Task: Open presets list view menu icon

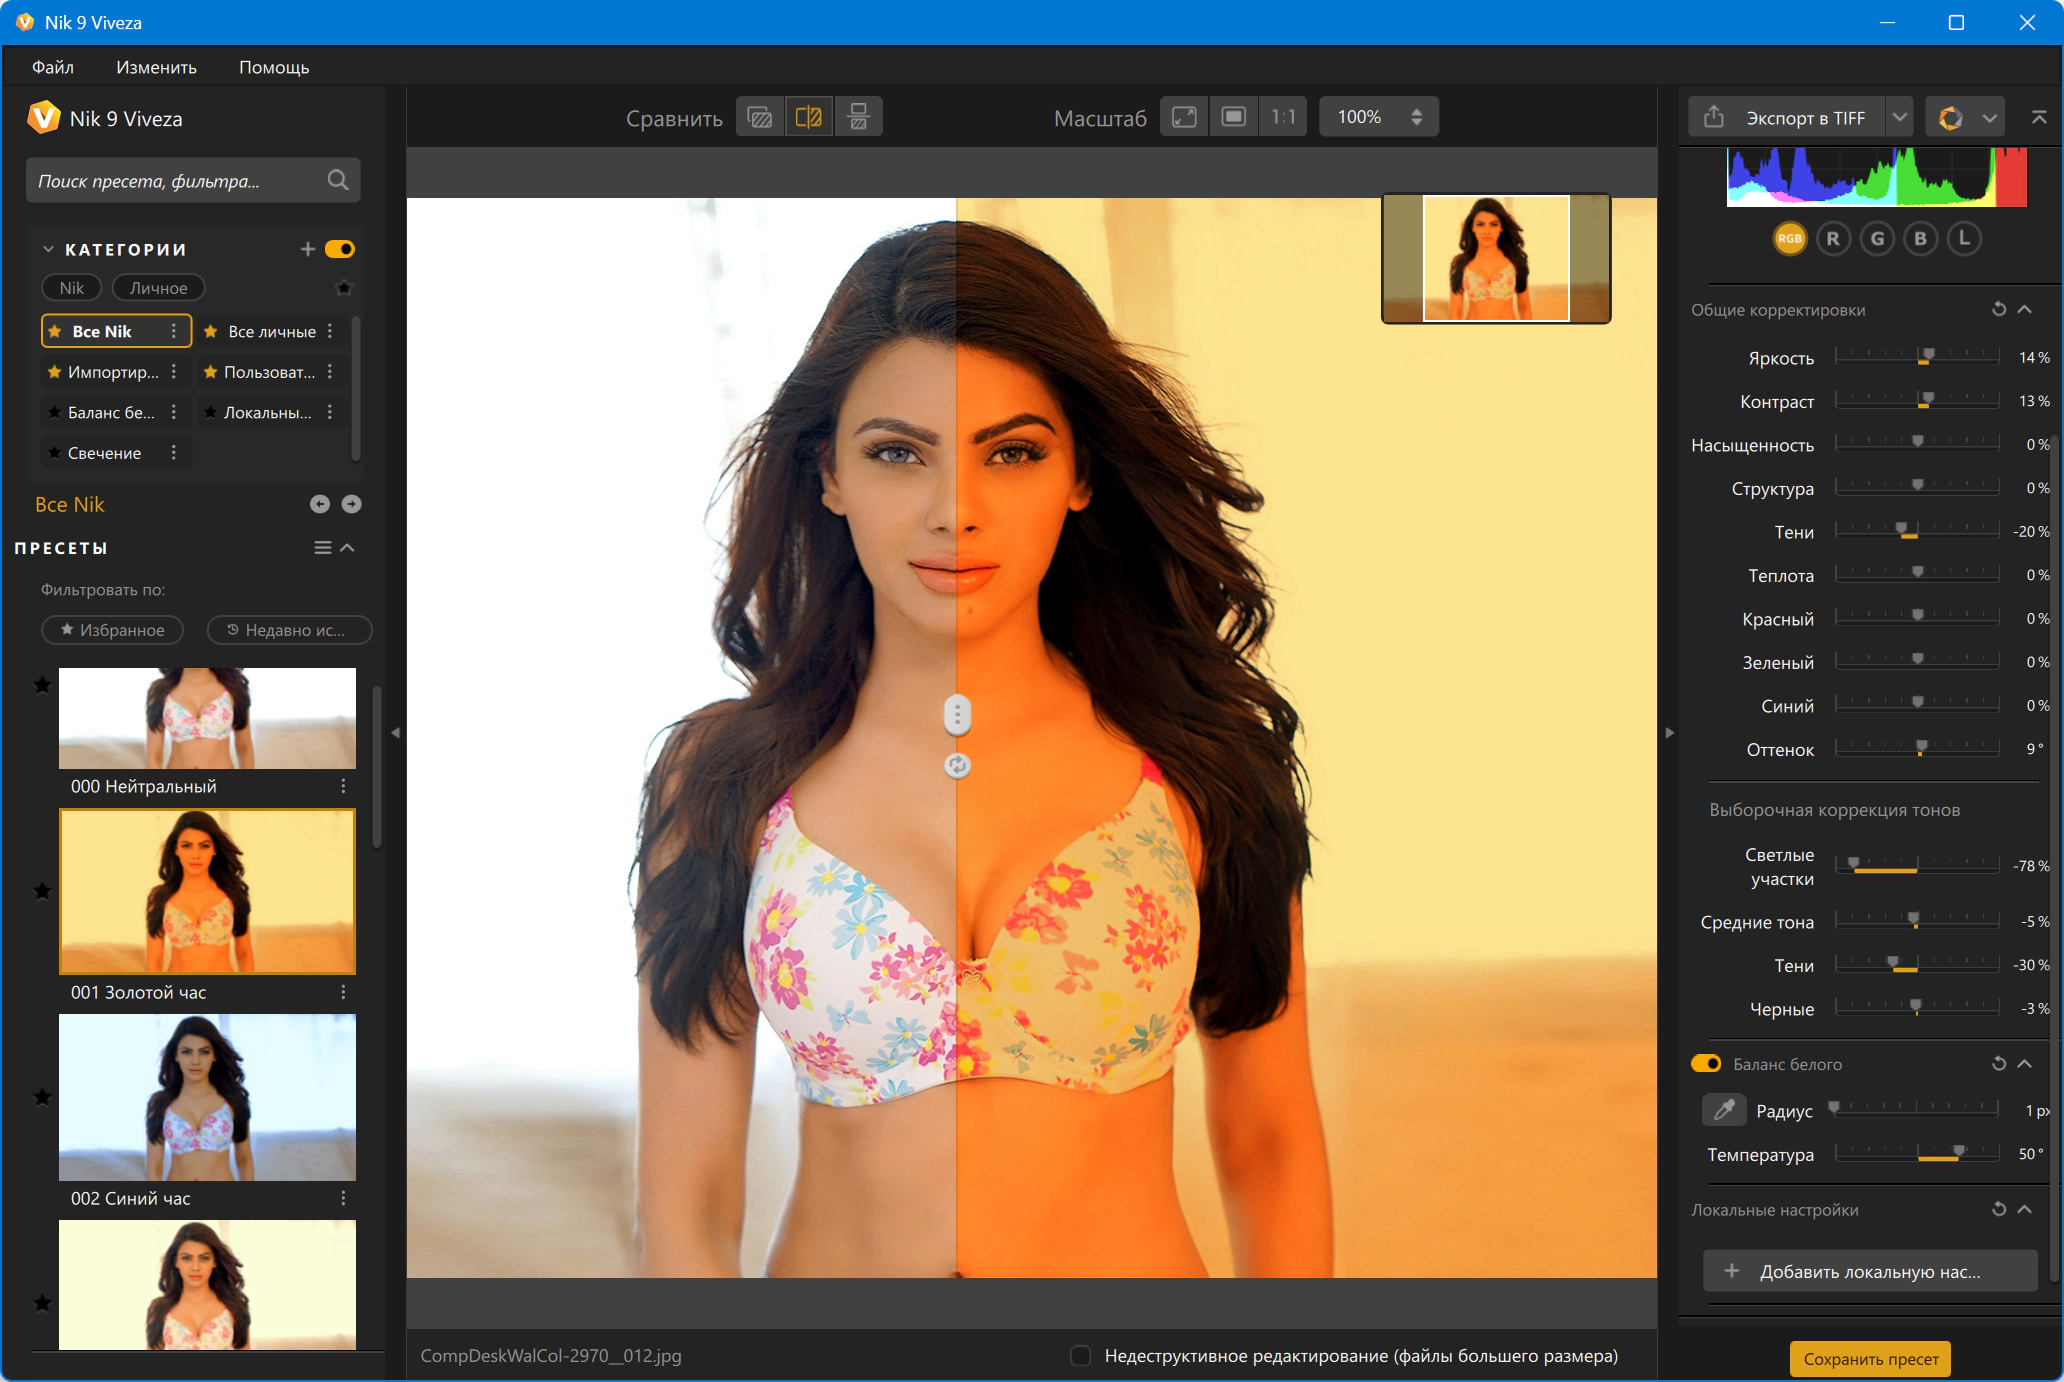Action: click(323, 548)
